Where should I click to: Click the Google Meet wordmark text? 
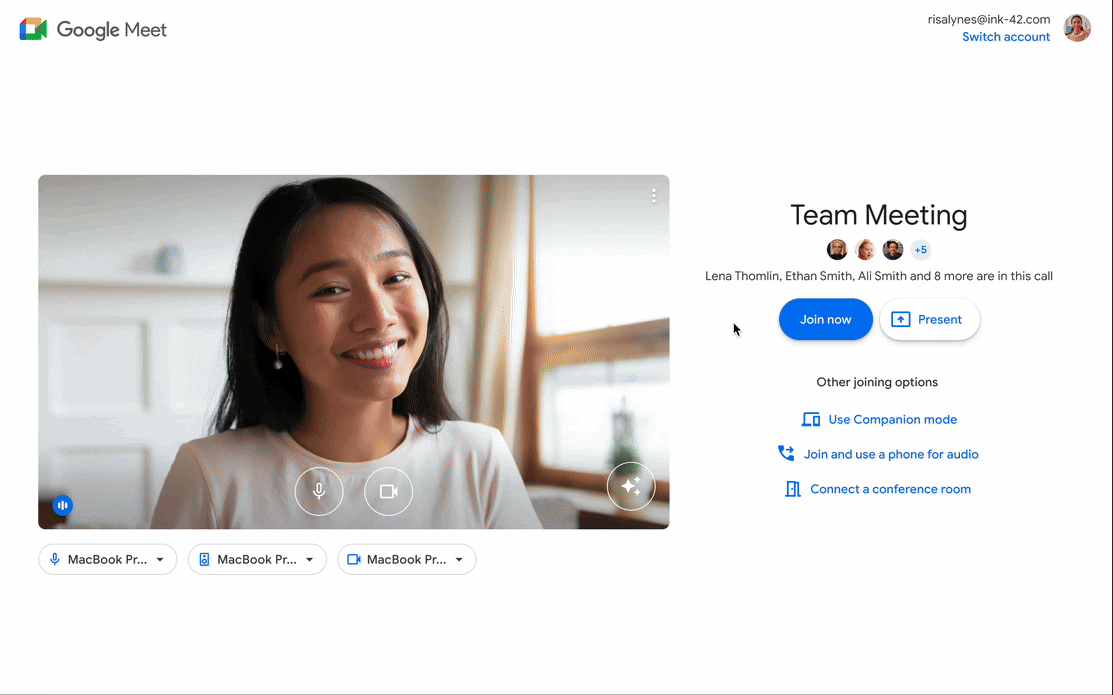[x=111, y=30]
